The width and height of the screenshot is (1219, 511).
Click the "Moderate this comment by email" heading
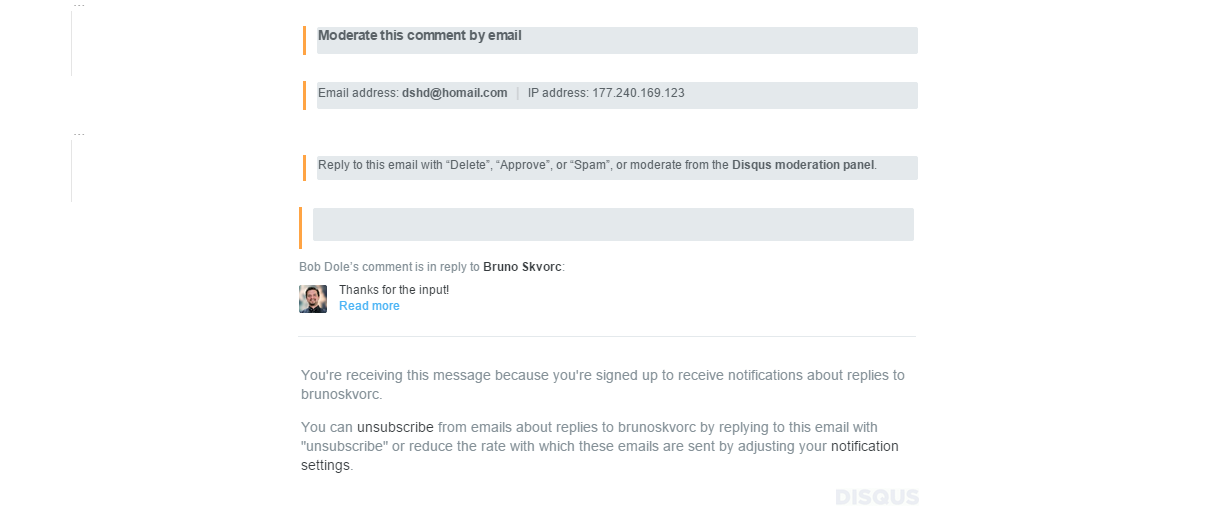pos(420,36)
